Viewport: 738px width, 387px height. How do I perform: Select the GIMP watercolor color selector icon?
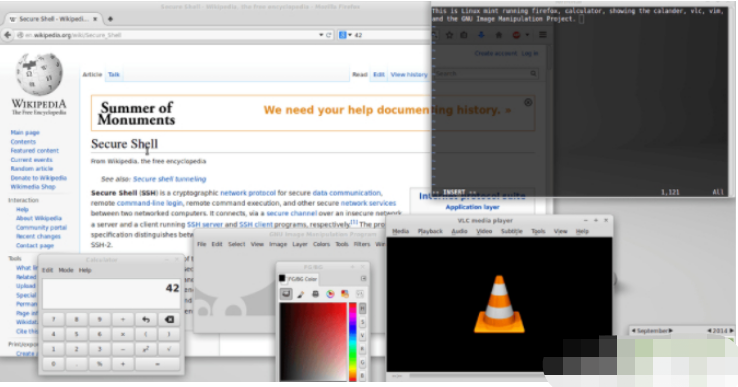301,294
